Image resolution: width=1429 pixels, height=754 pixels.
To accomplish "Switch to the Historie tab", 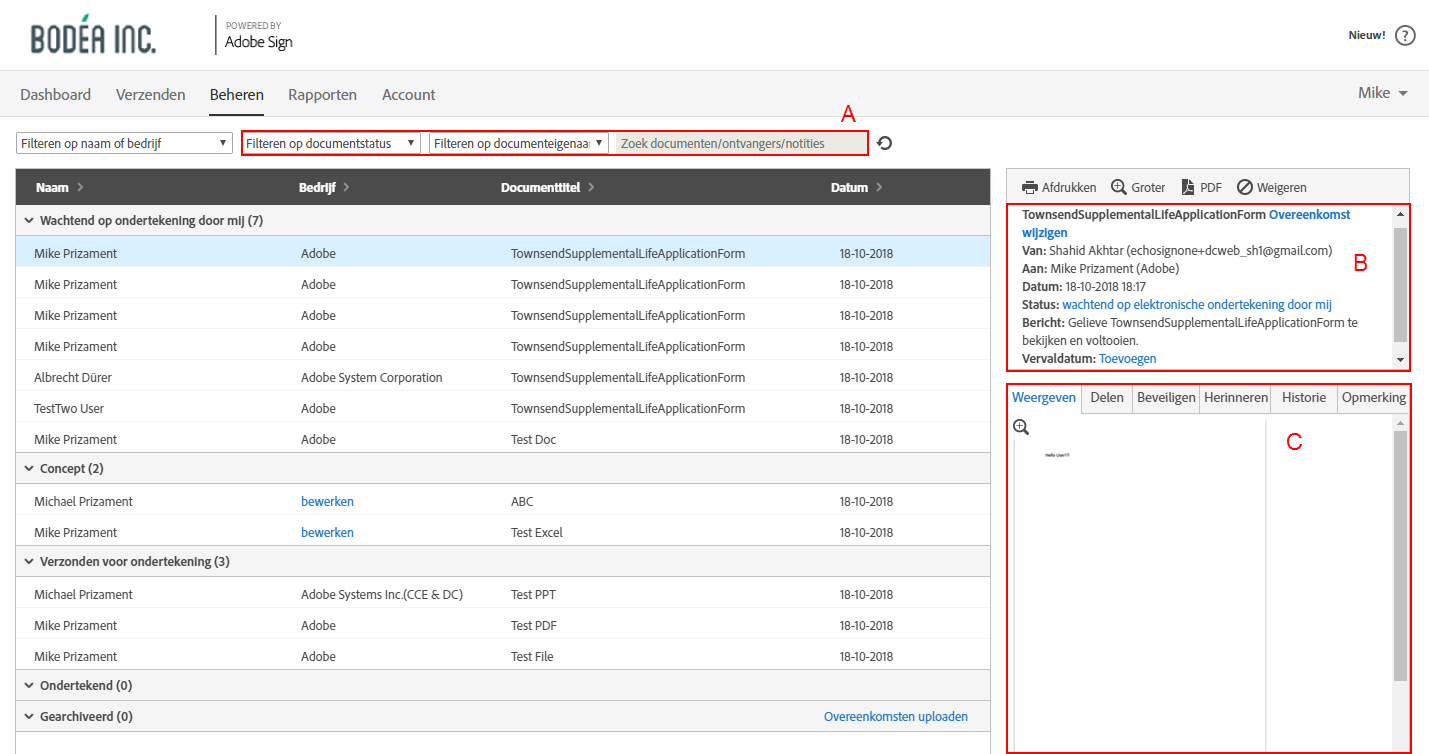I will tap(1304, 397).
